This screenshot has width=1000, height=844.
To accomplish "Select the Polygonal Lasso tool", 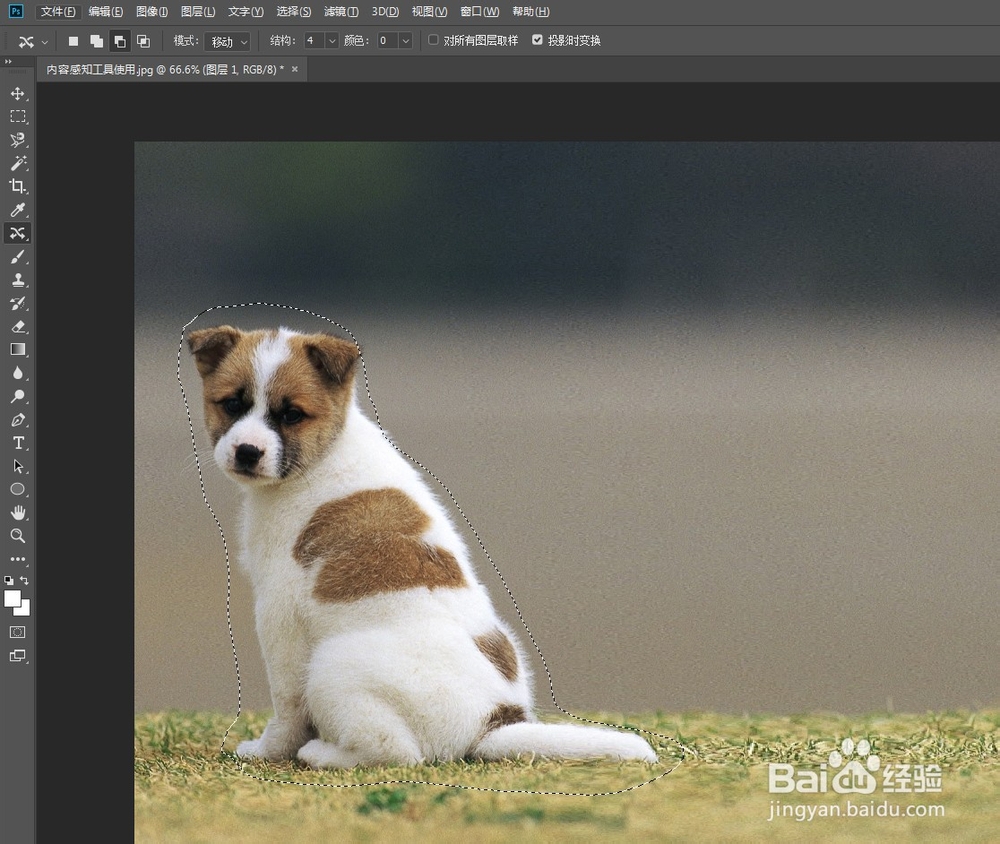I will [18, 140].
